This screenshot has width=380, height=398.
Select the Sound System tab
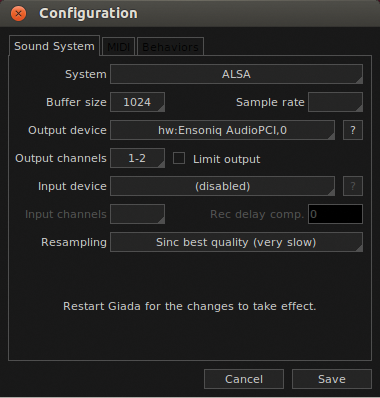pos(54,46)
